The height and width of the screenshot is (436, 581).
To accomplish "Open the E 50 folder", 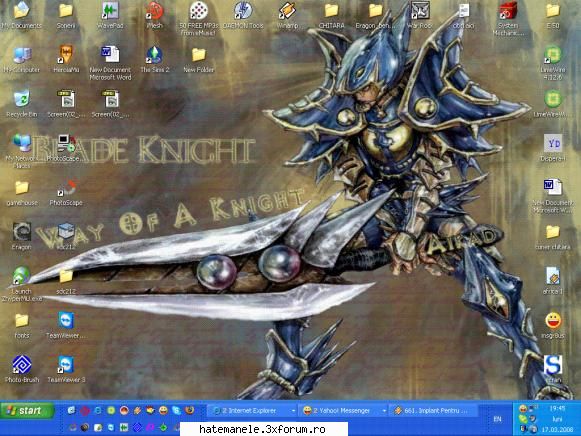I will tap(552, 15).
